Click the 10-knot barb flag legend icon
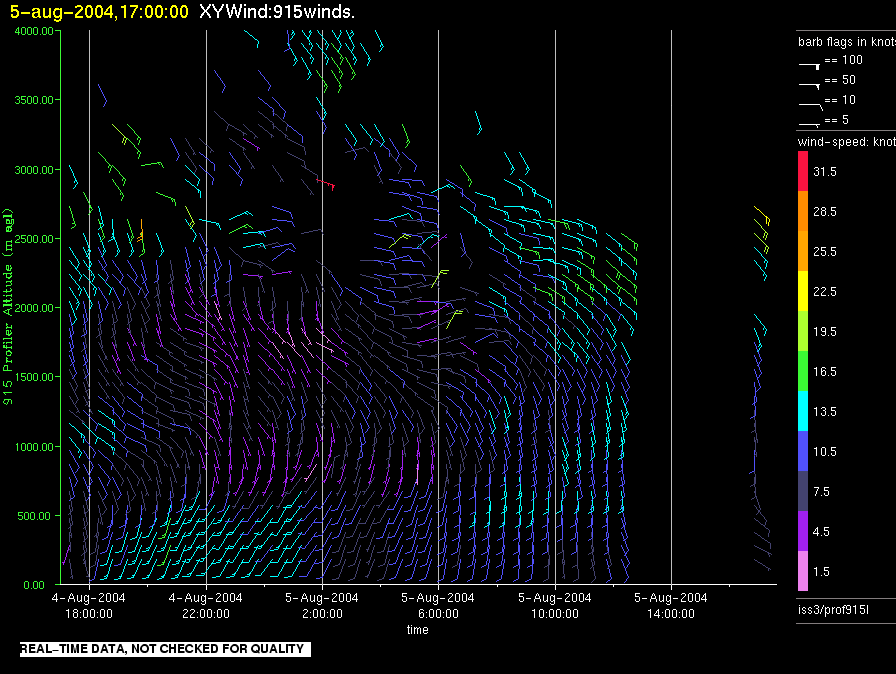Image resolution: width=896 pixels, height=674 pixels. click(810, 106)
